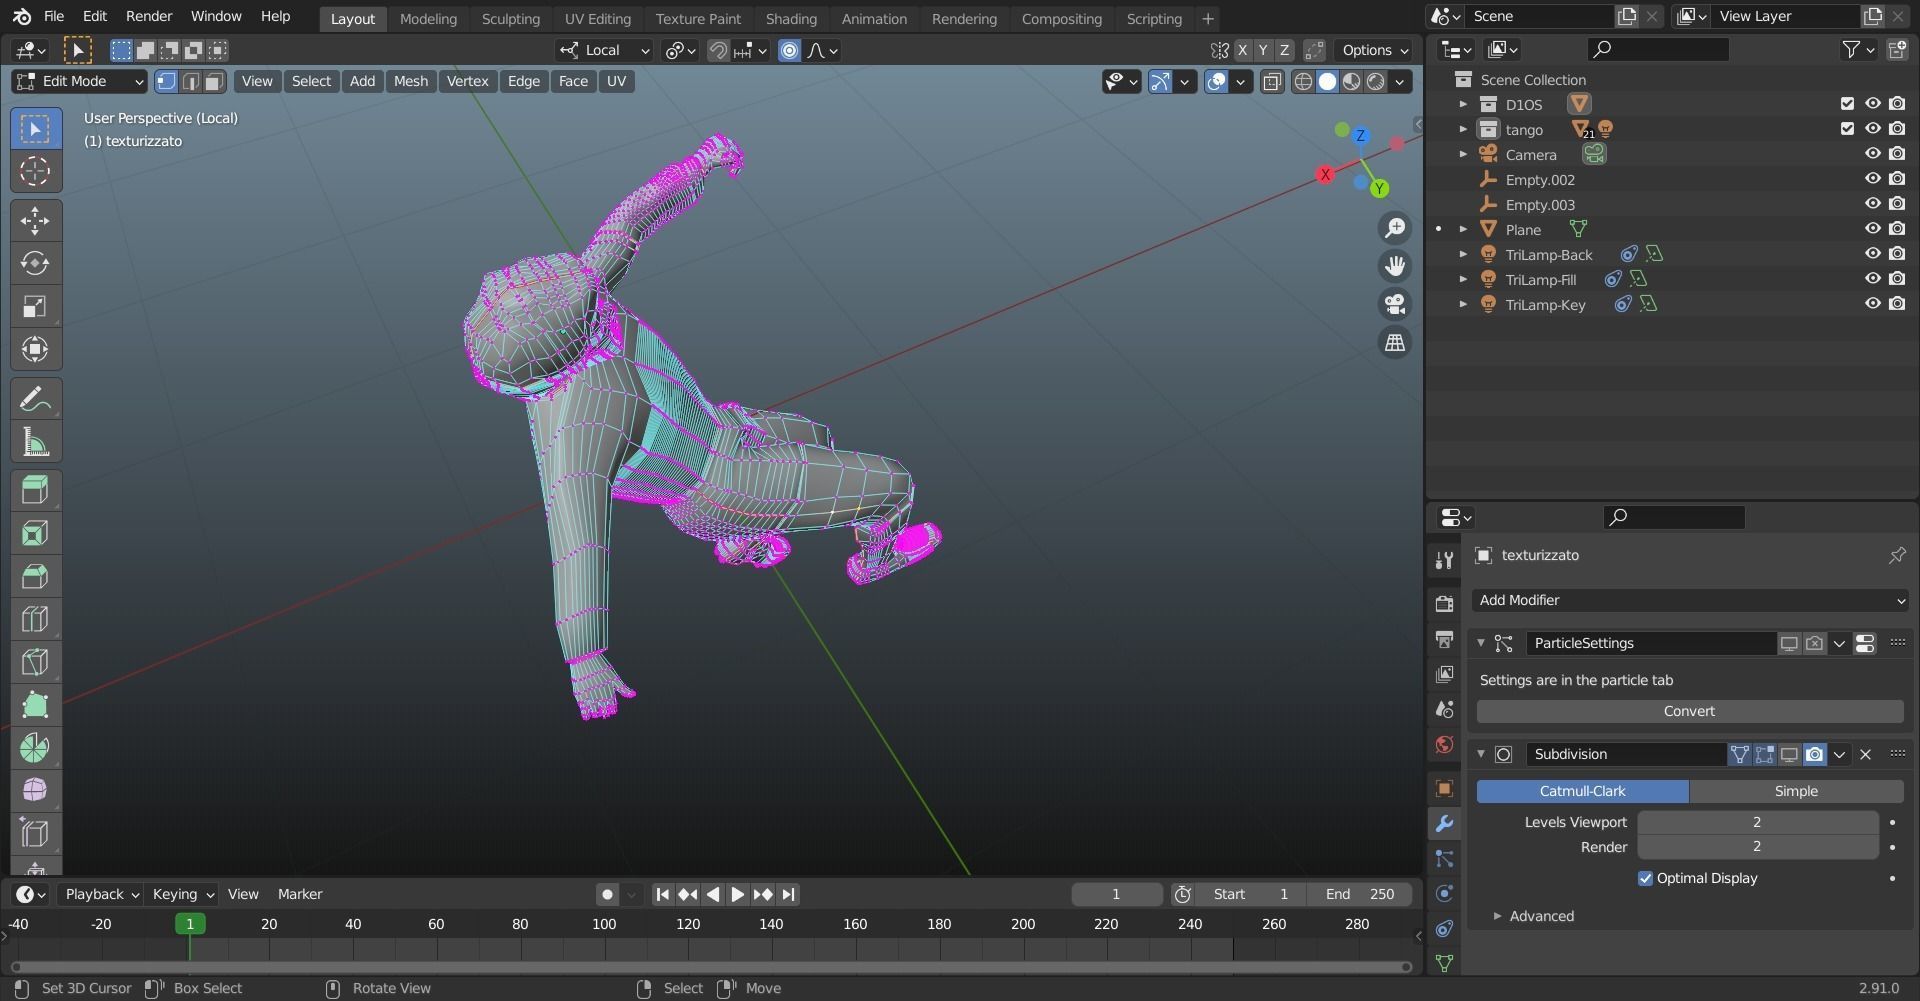Uncheck Optimal Display
This screenshot has width=1920, height=1001.
(1645, 879)
